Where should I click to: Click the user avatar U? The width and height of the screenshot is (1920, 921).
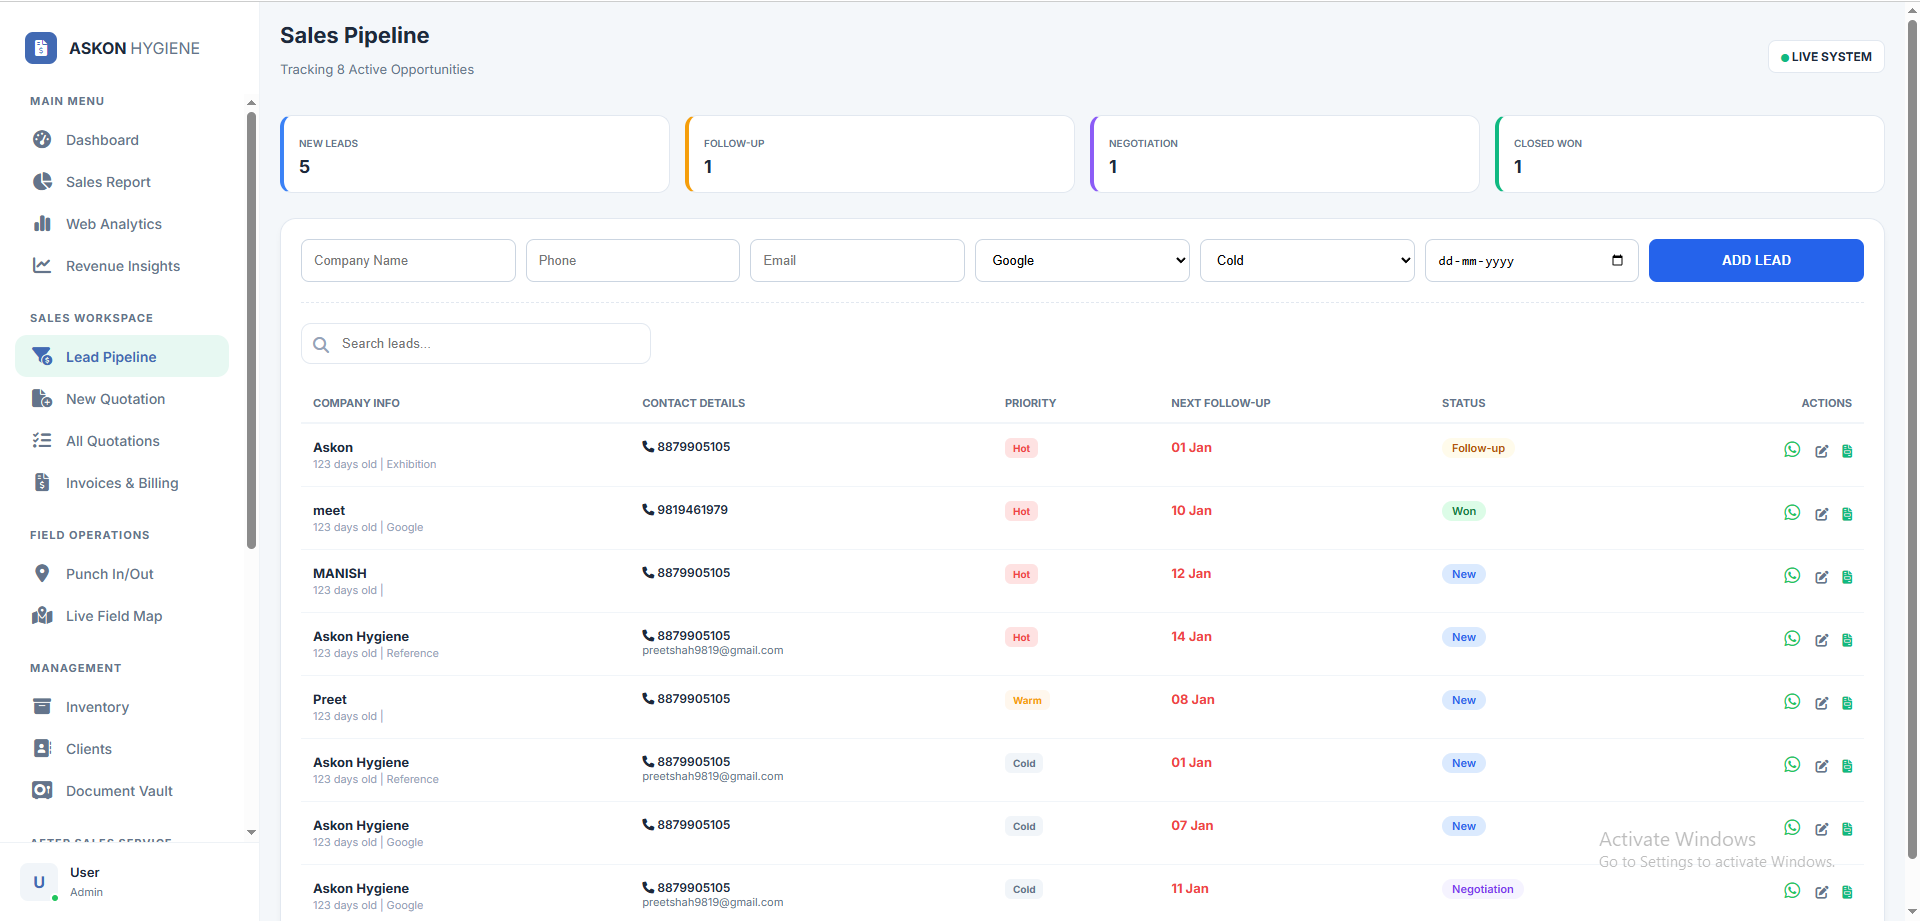click(x=39, y=882)
